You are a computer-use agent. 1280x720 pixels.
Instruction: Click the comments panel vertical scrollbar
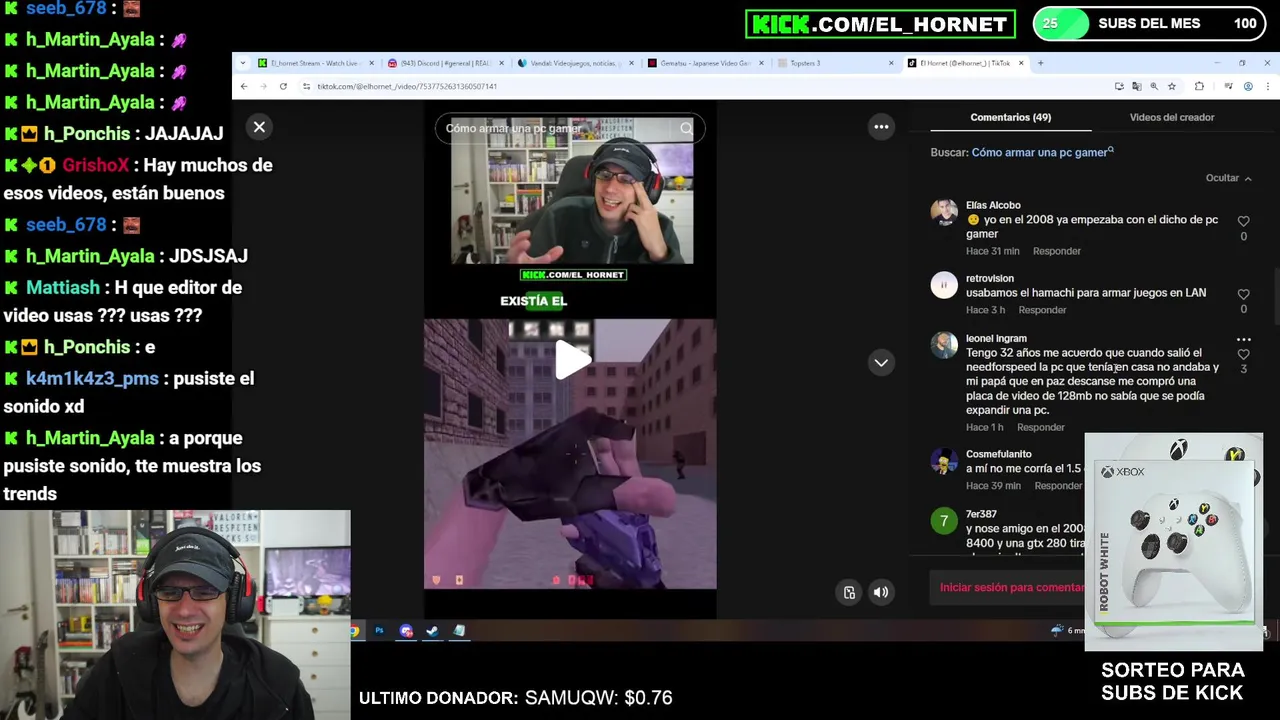tap(1276, 297)
